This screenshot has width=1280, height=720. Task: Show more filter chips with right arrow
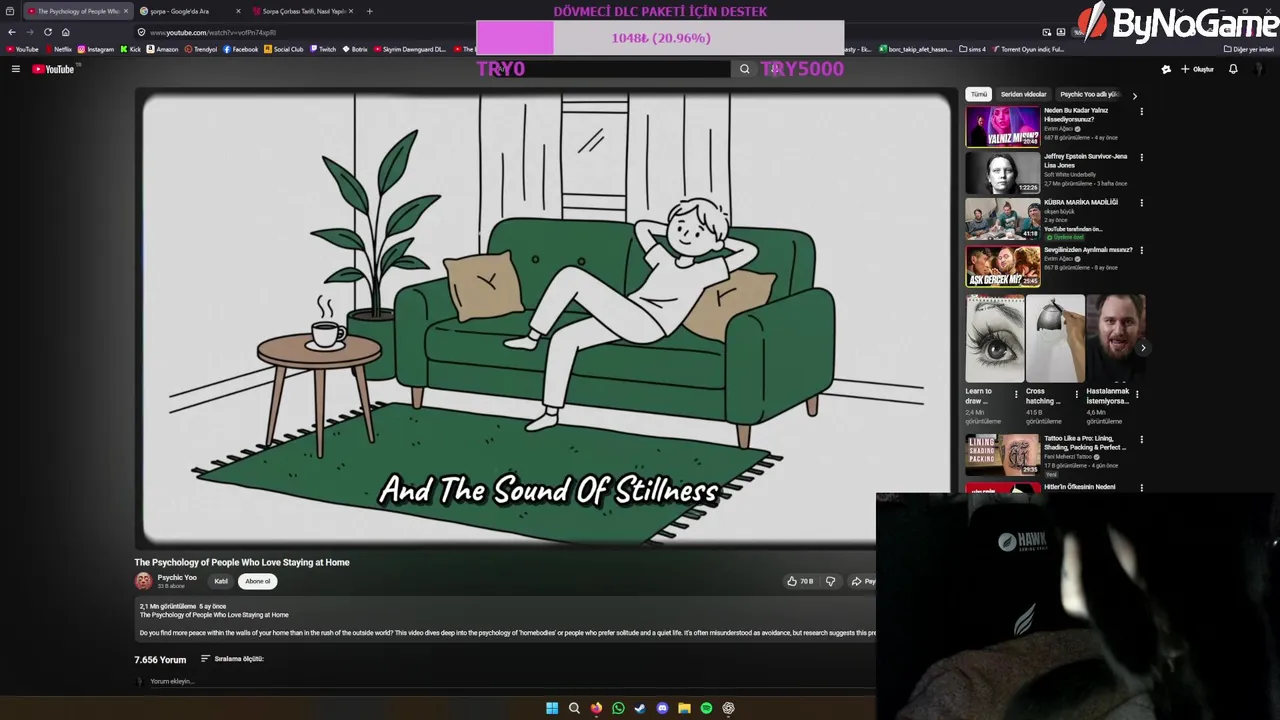[x=1134, y=95]
